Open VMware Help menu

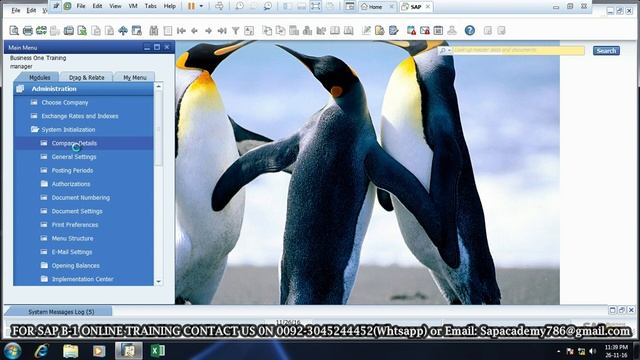(169, 6)
